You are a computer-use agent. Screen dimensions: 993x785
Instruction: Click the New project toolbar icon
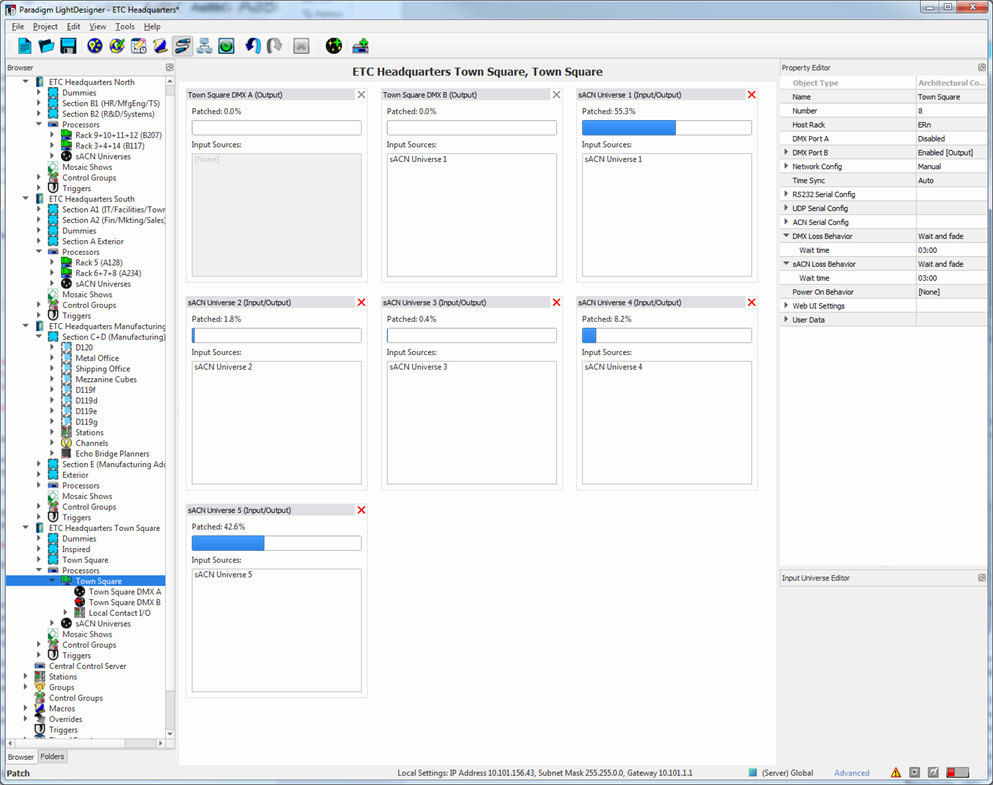click(24, 46)
